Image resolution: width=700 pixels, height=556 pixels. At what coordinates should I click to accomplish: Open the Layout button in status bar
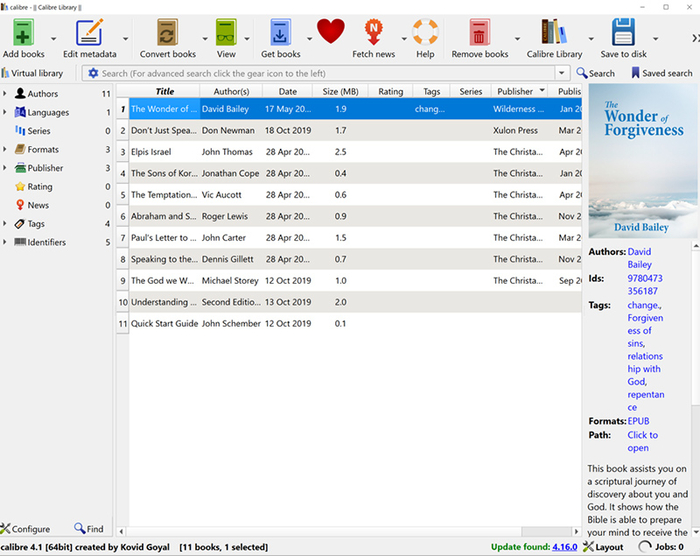click(603, 547)
